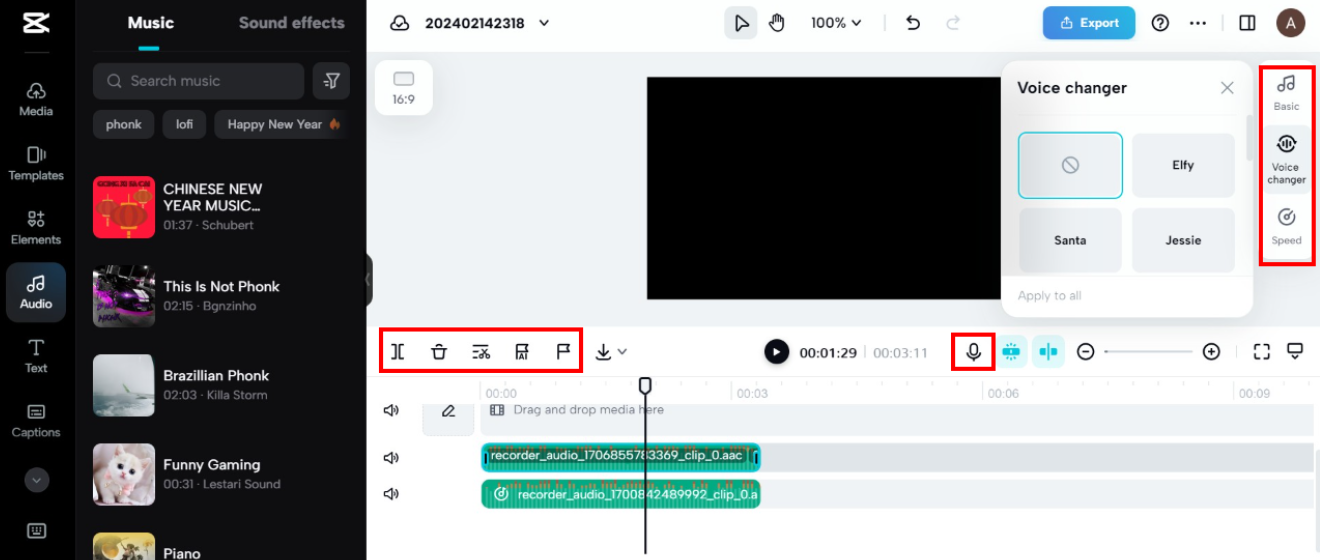The height and width of the screenshot is (560, 1320).
Task: Zoom out the timeline
Action: pos(1086,352)
